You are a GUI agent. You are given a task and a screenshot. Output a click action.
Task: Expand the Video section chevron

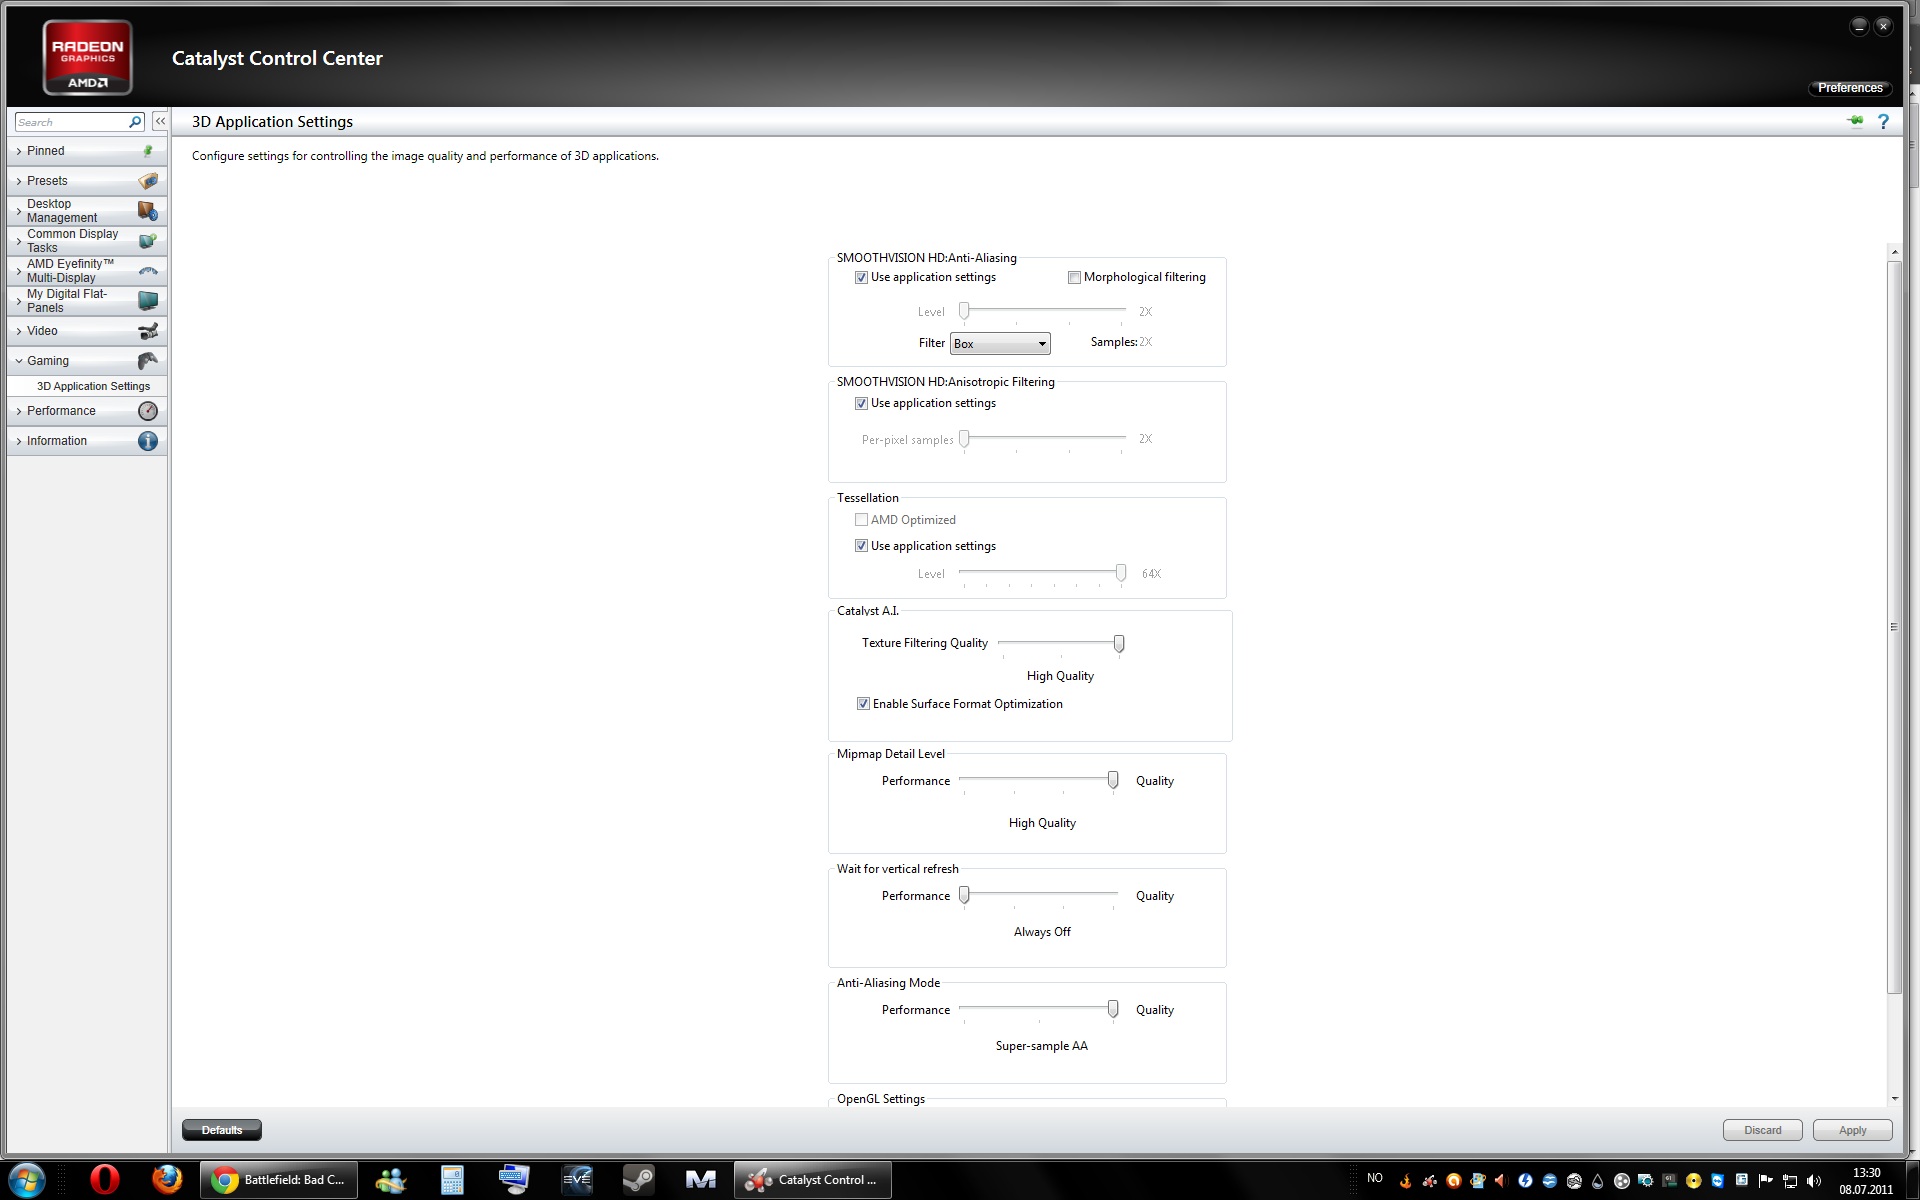pyautogui.click(x=19, y=331)
